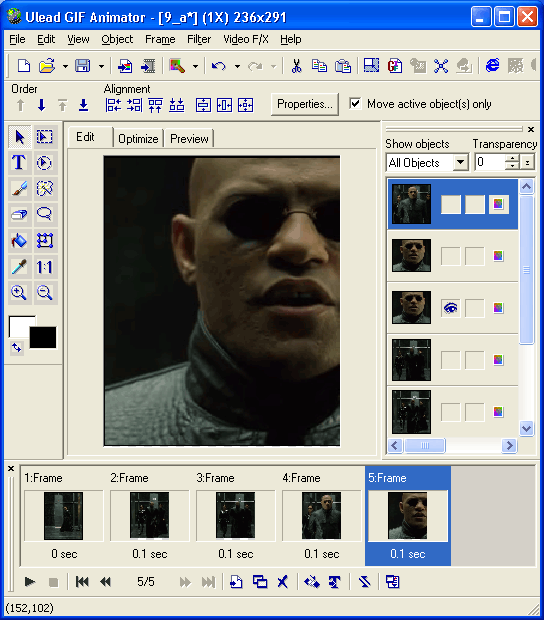Image resolution: width=544 pixels, height=620 pixels.
Task: Open the Video F/X menu
Action: point(246,39)
